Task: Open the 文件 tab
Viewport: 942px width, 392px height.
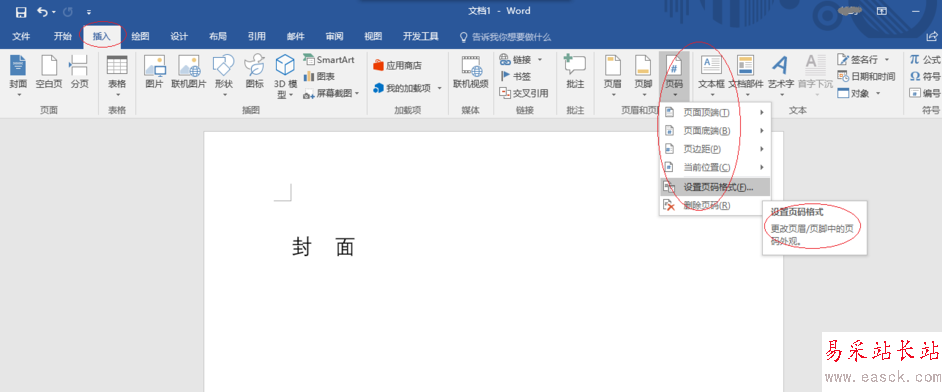Action: click(x=22, y=37)
